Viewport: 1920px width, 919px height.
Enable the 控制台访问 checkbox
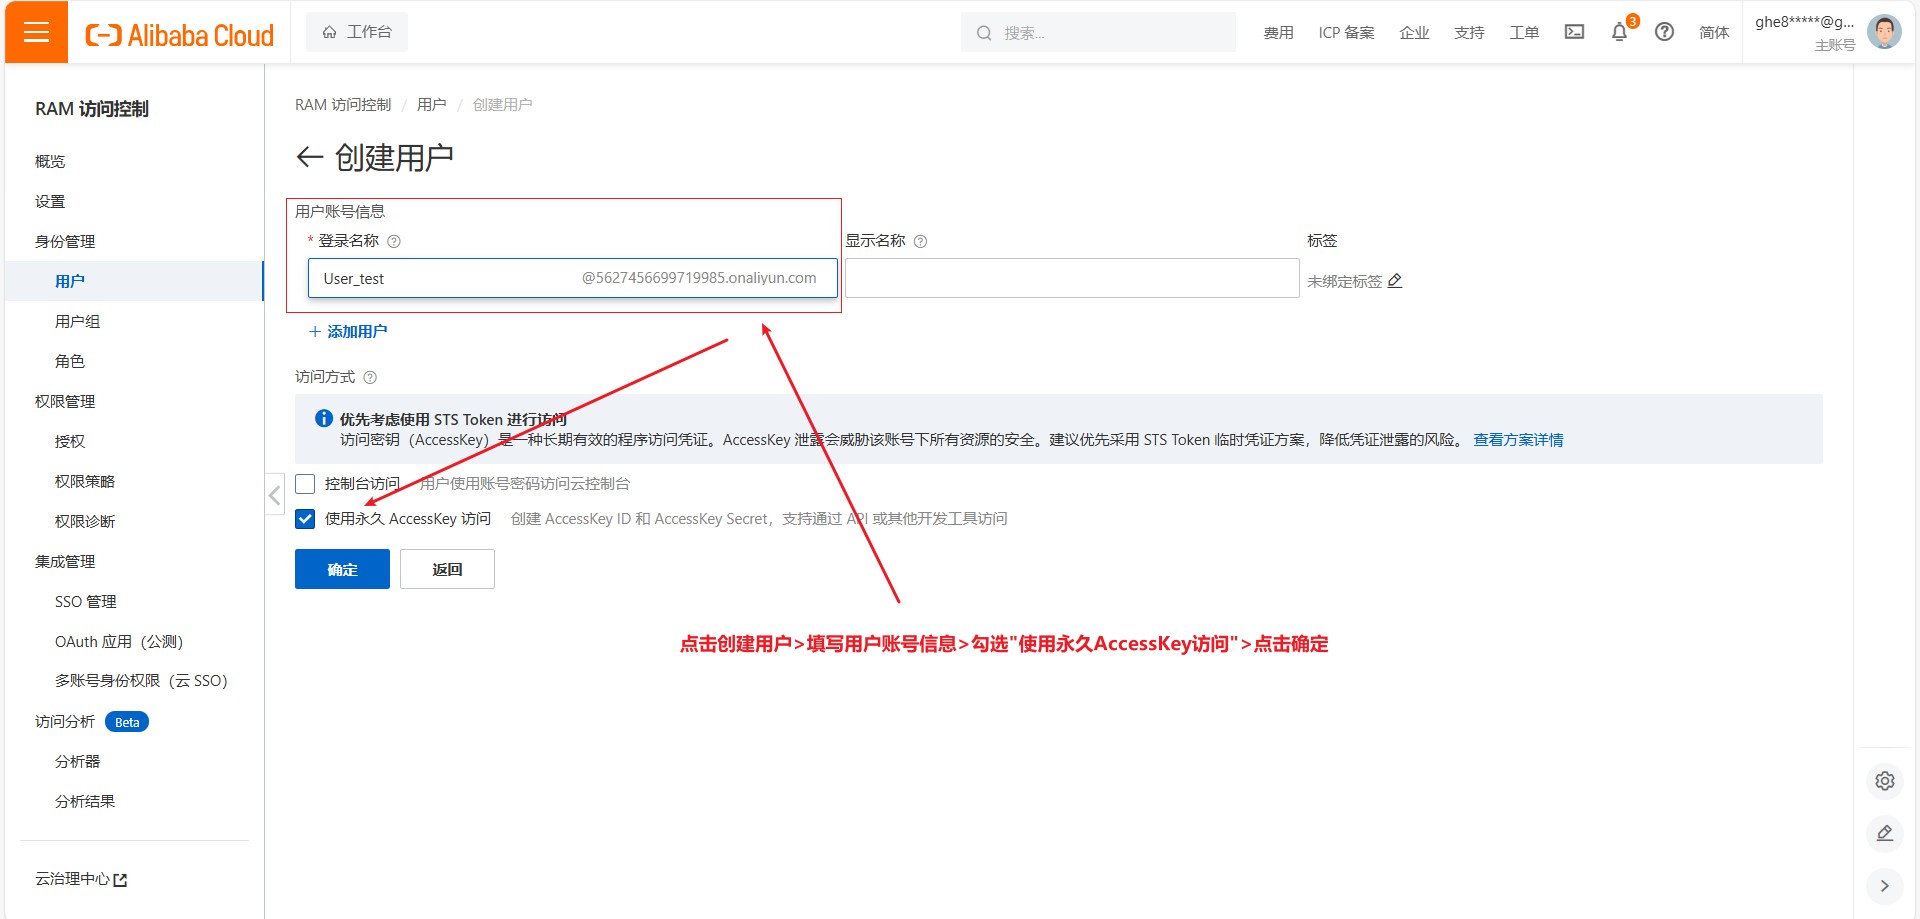[305, 484]
